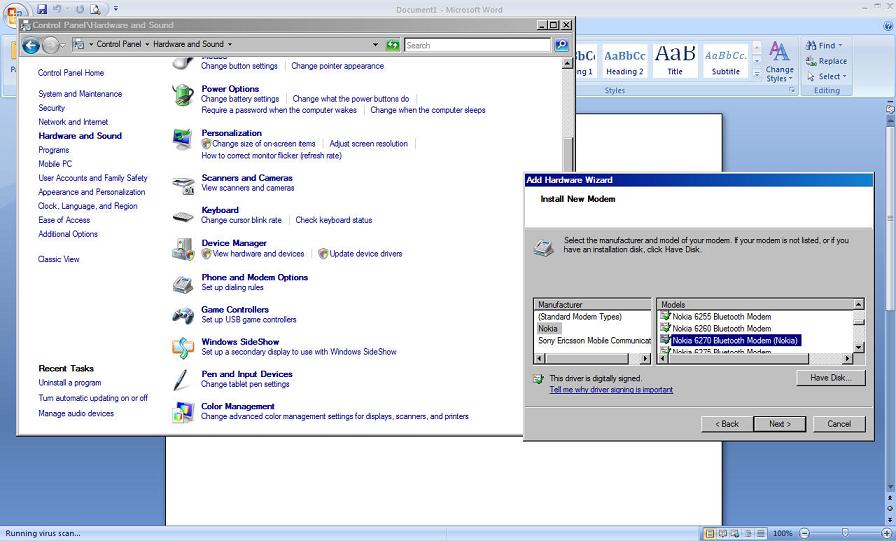Viewport: 896px width, 541px height.
Task: Click Game Controllers gamepad icon
Action: [183, 315]
